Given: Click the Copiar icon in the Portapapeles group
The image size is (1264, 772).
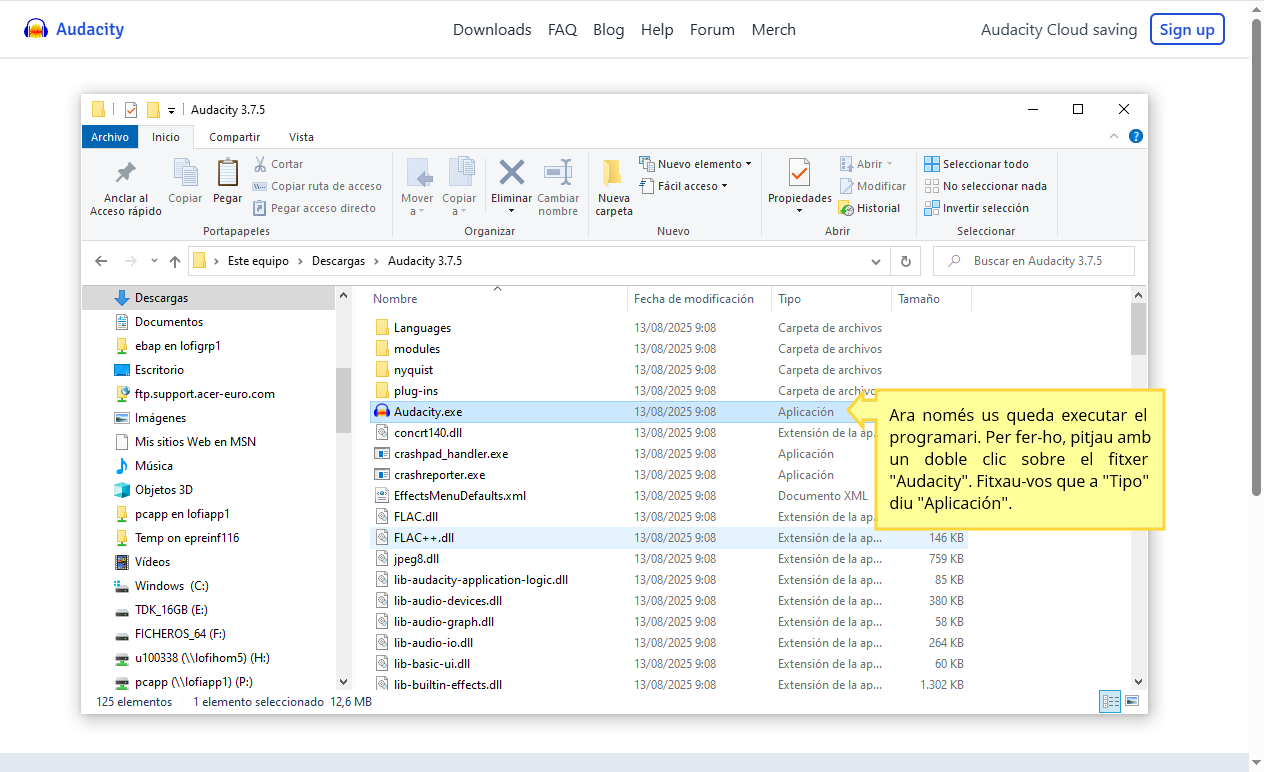Looking at the screenshot, I should (185, 173).
